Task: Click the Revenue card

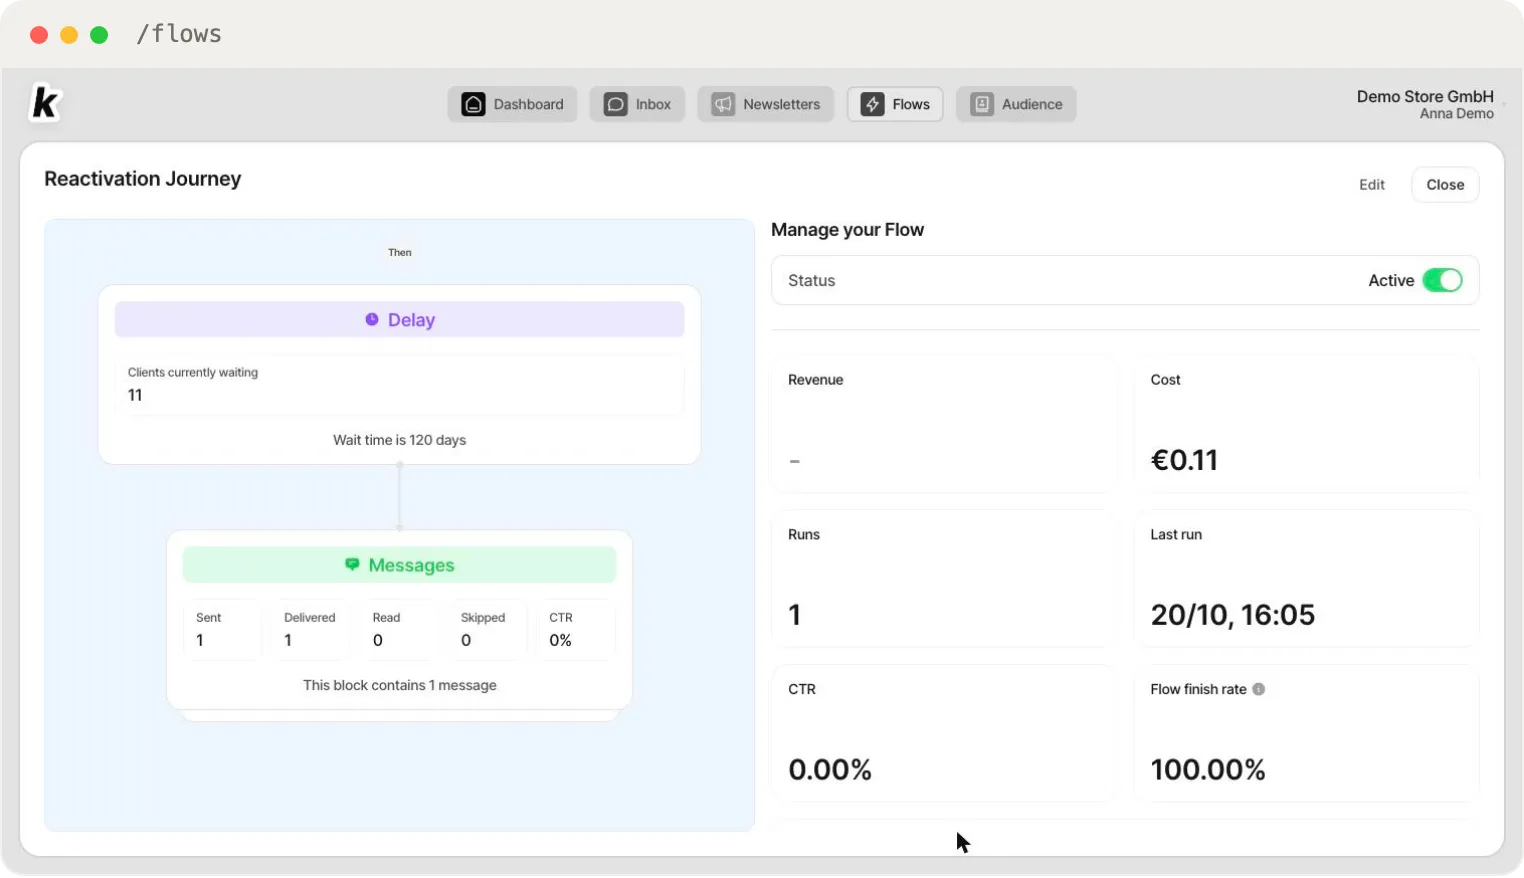Action: point(943,424)
